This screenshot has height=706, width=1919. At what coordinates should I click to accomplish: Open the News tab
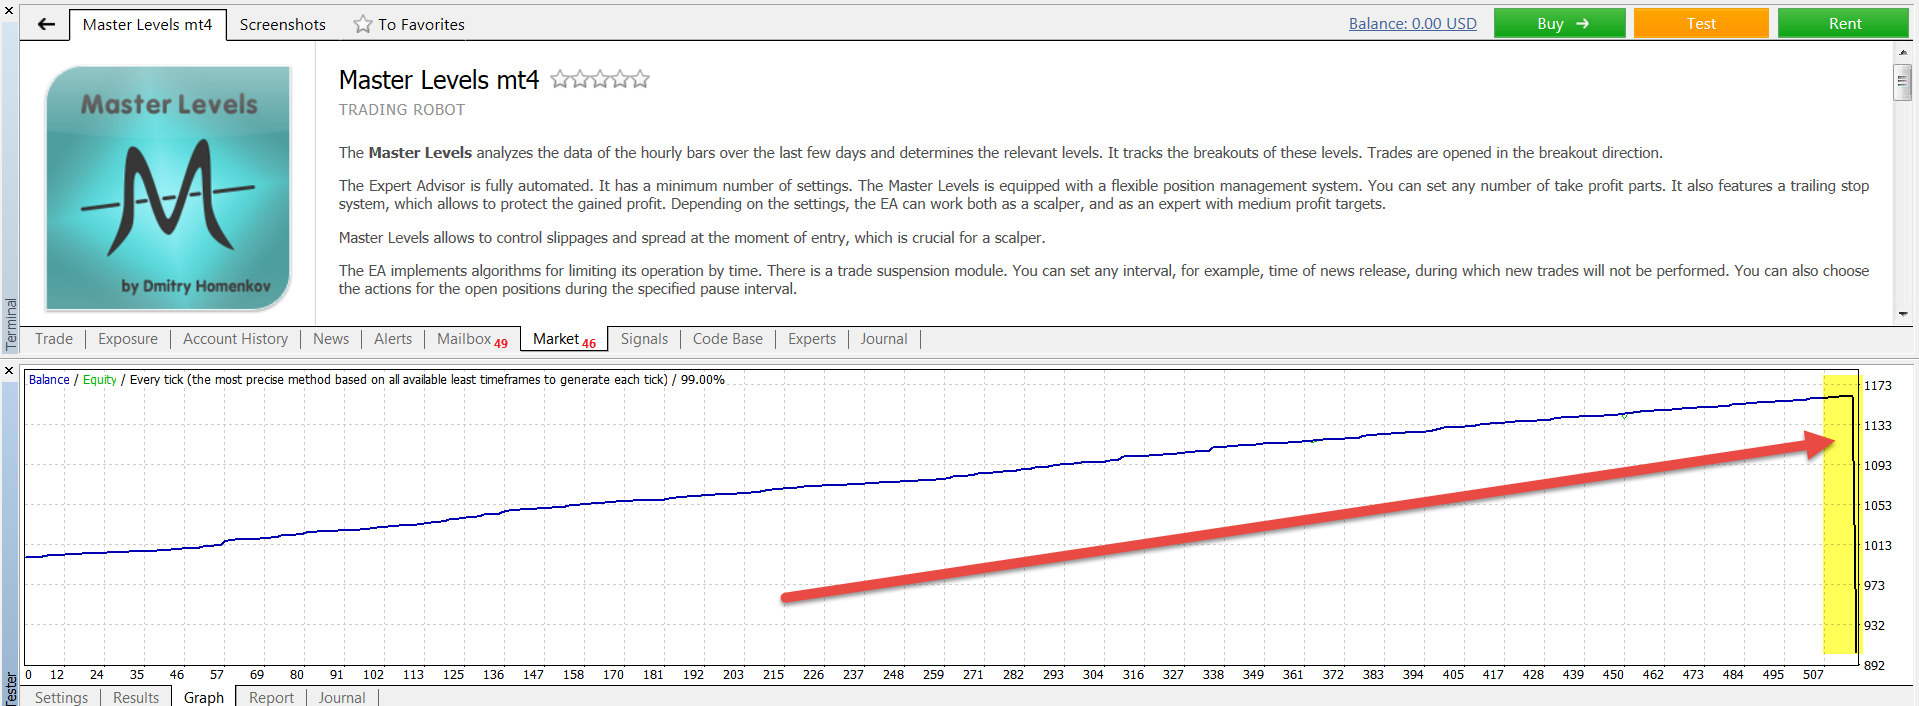tap(331, 339)
